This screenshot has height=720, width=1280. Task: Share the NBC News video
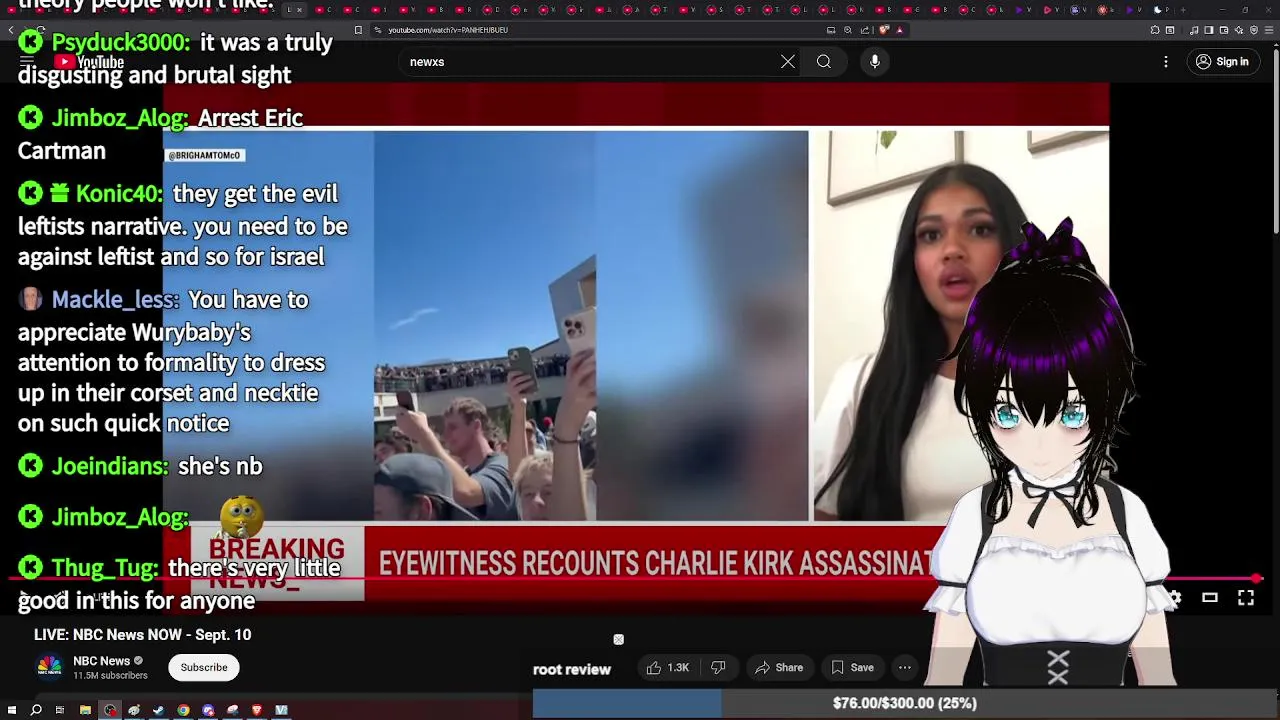779,667
